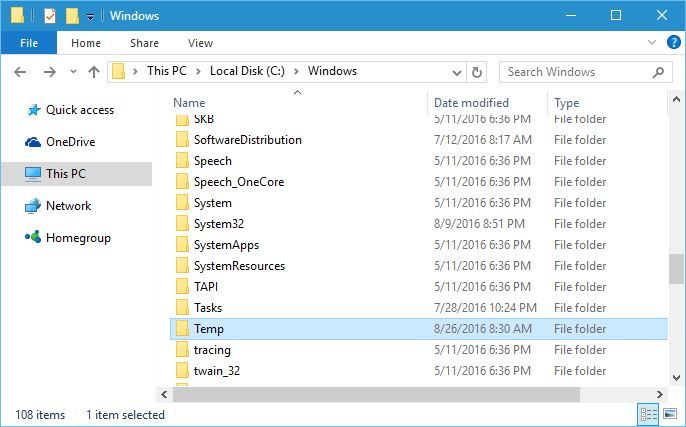Select This PC in the navigation pane

(77, 174)
